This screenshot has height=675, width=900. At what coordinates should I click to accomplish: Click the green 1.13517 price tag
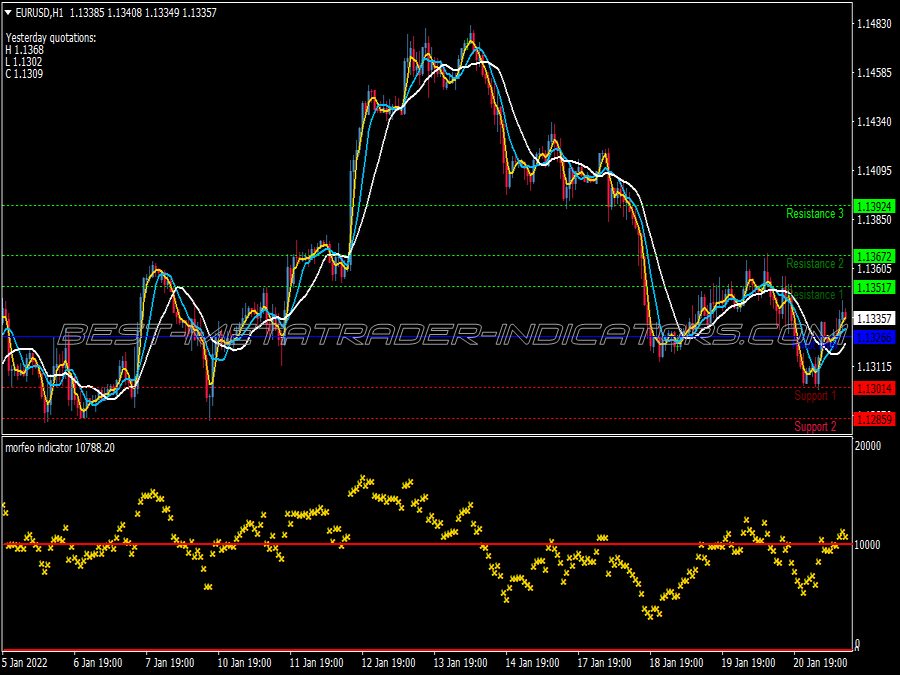point(874,288)
